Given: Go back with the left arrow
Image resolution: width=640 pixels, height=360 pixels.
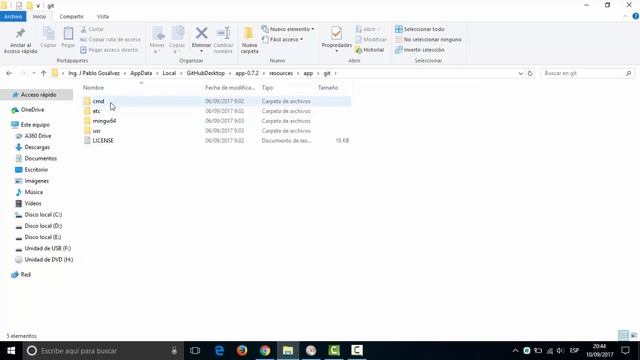Looking at the screenshot, I should coord(9,73).
